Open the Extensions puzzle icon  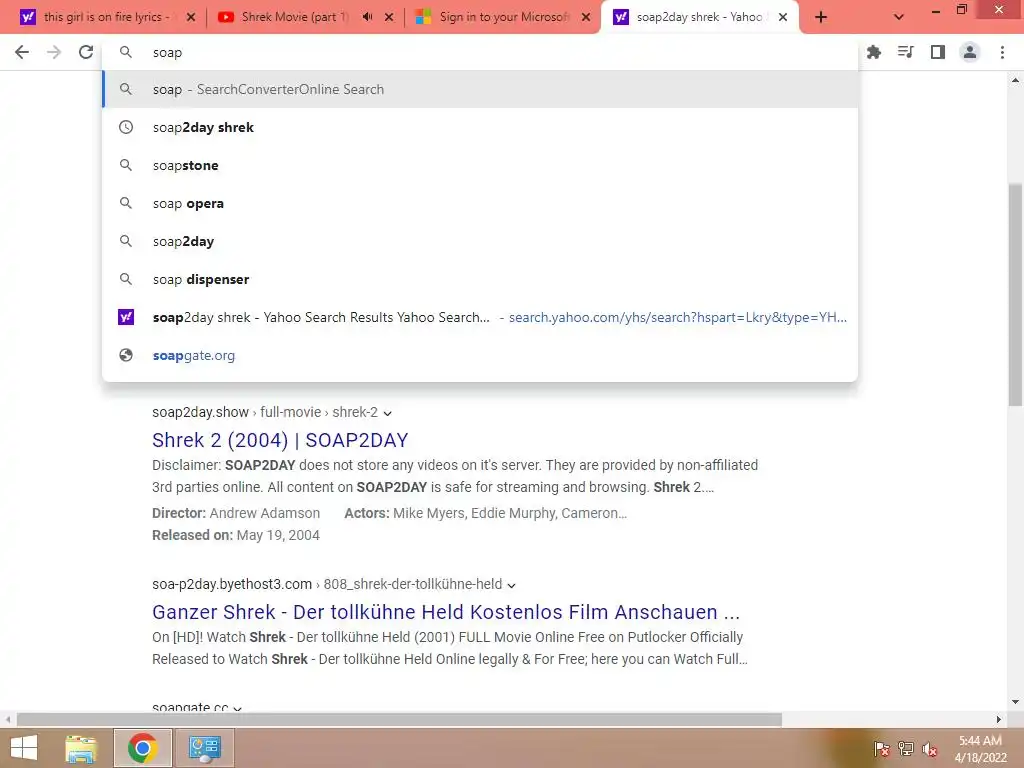874,52
